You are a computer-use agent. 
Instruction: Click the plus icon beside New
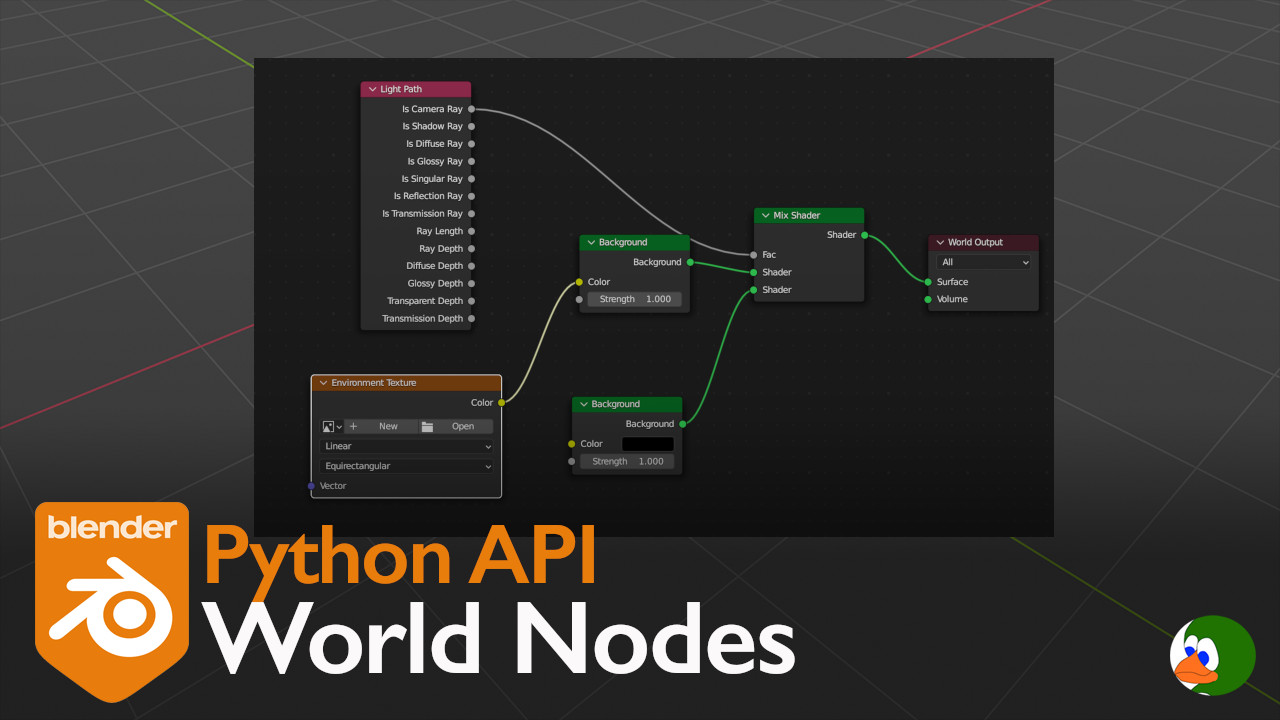tap(353, 426)
